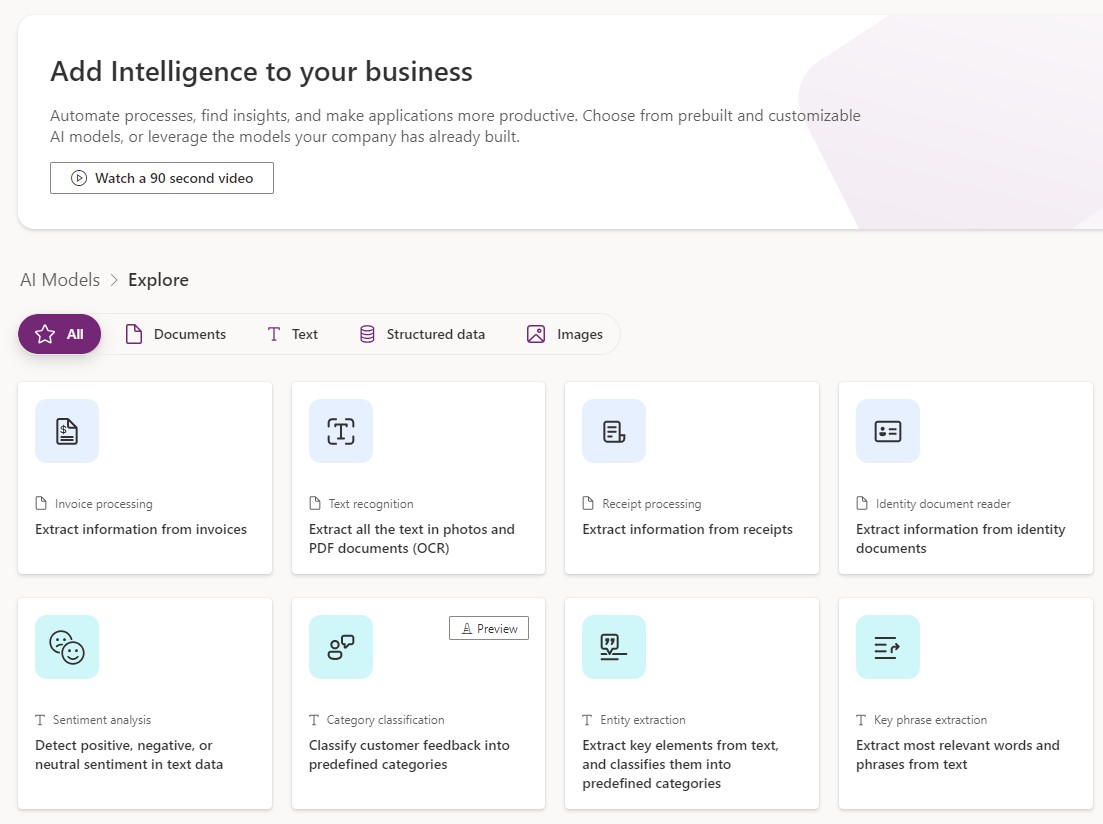Open Extract information from receipts card
Image resolution: width=1103 pixels, height=824 pixels.
(692, 478)
